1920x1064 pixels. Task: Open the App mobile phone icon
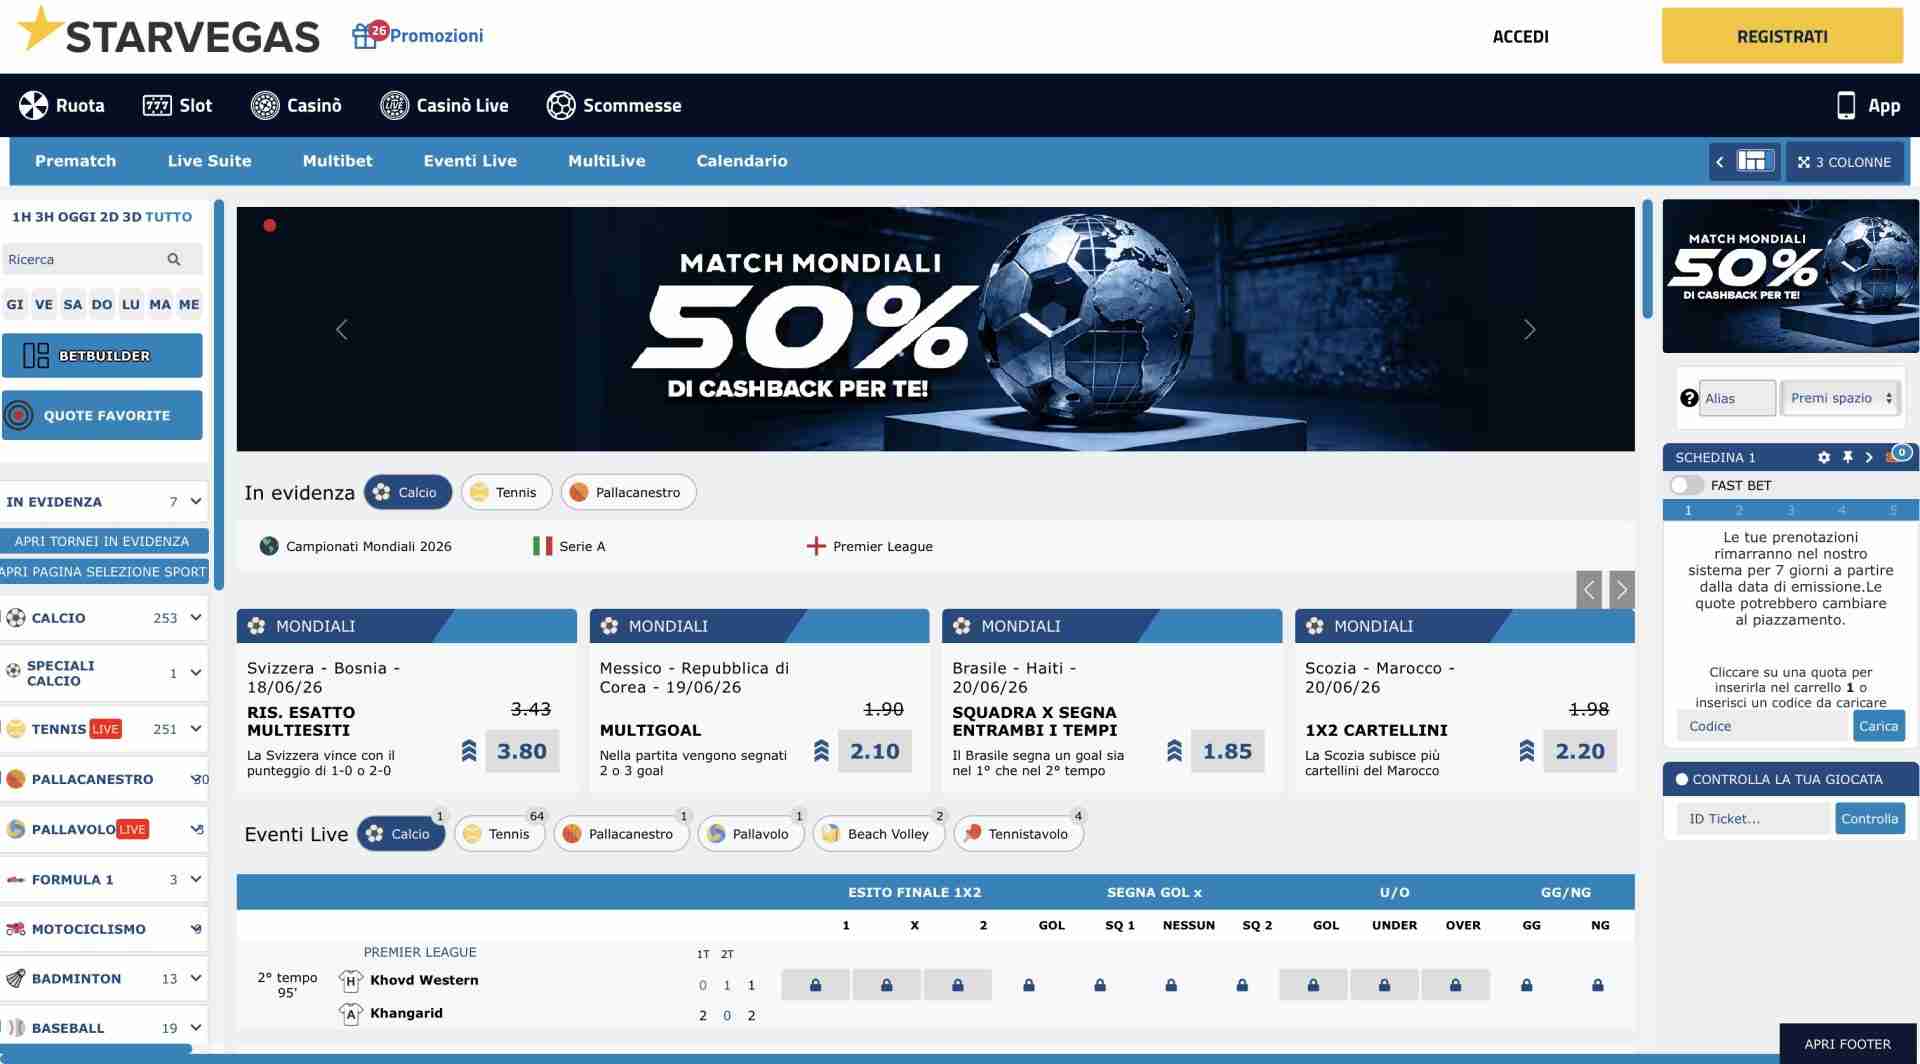[x=1846, y=105]
